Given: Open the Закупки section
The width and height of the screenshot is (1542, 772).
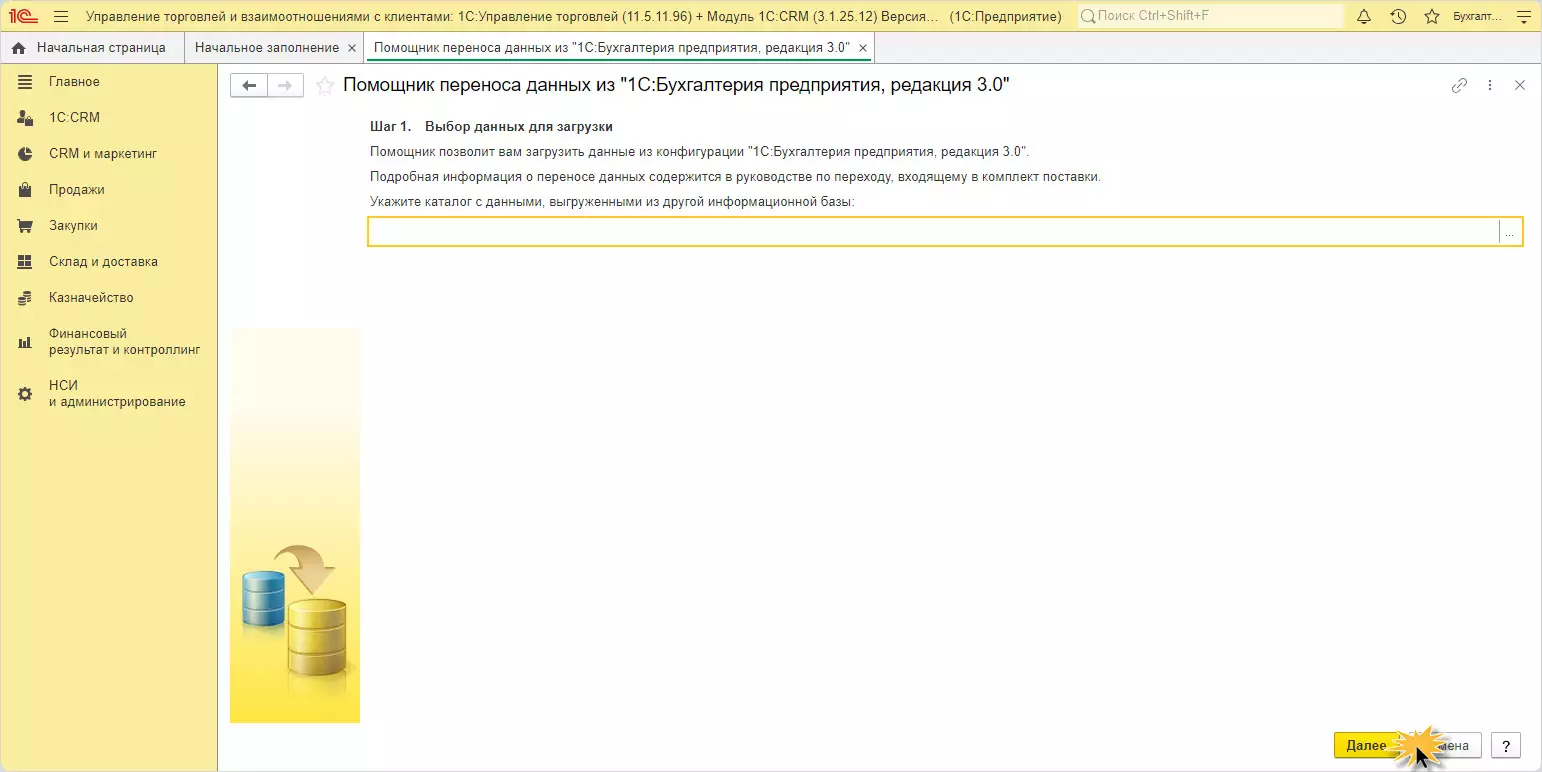Looking at the screenshot, I should click(x=109, y=226).
